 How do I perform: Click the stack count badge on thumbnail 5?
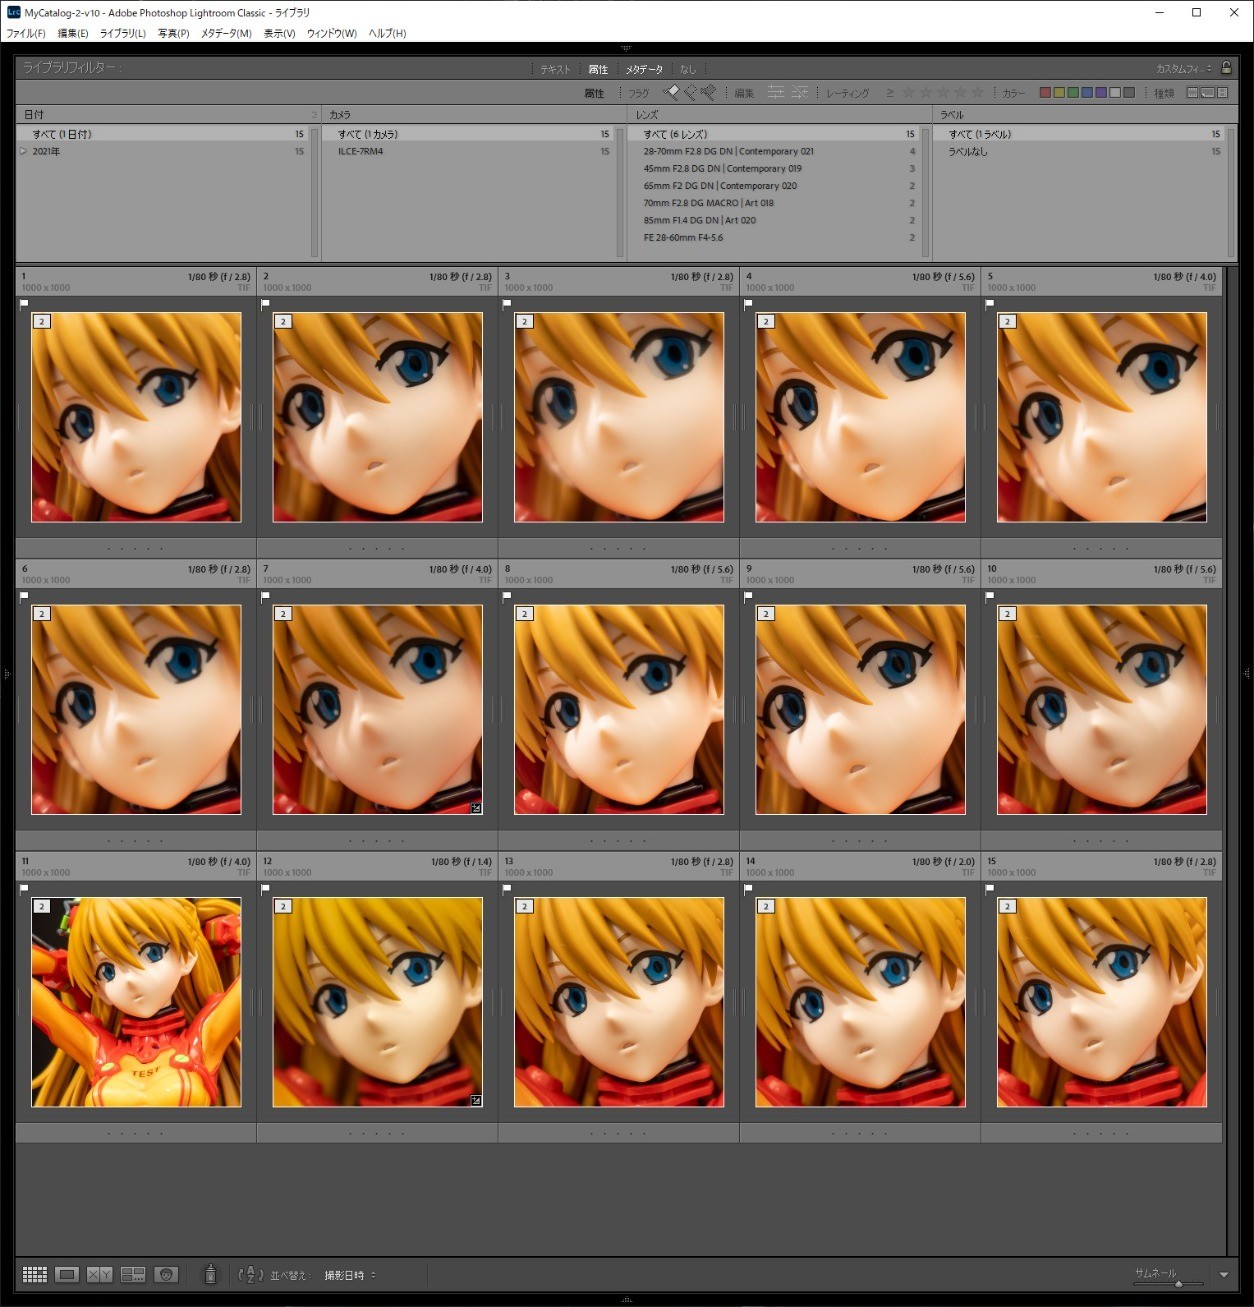click(1007, 322)
